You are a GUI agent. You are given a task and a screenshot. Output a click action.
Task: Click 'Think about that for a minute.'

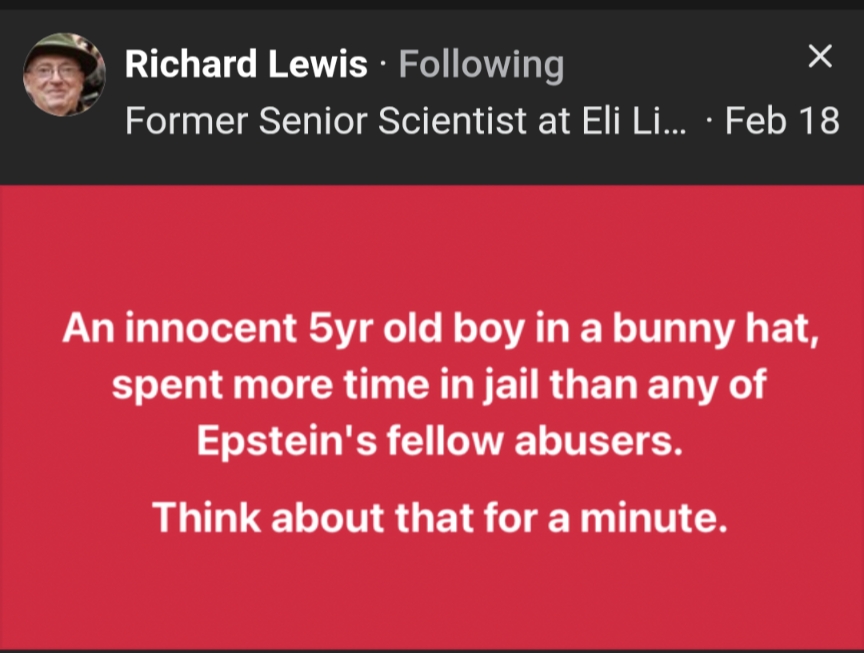[x=440, y=517]
